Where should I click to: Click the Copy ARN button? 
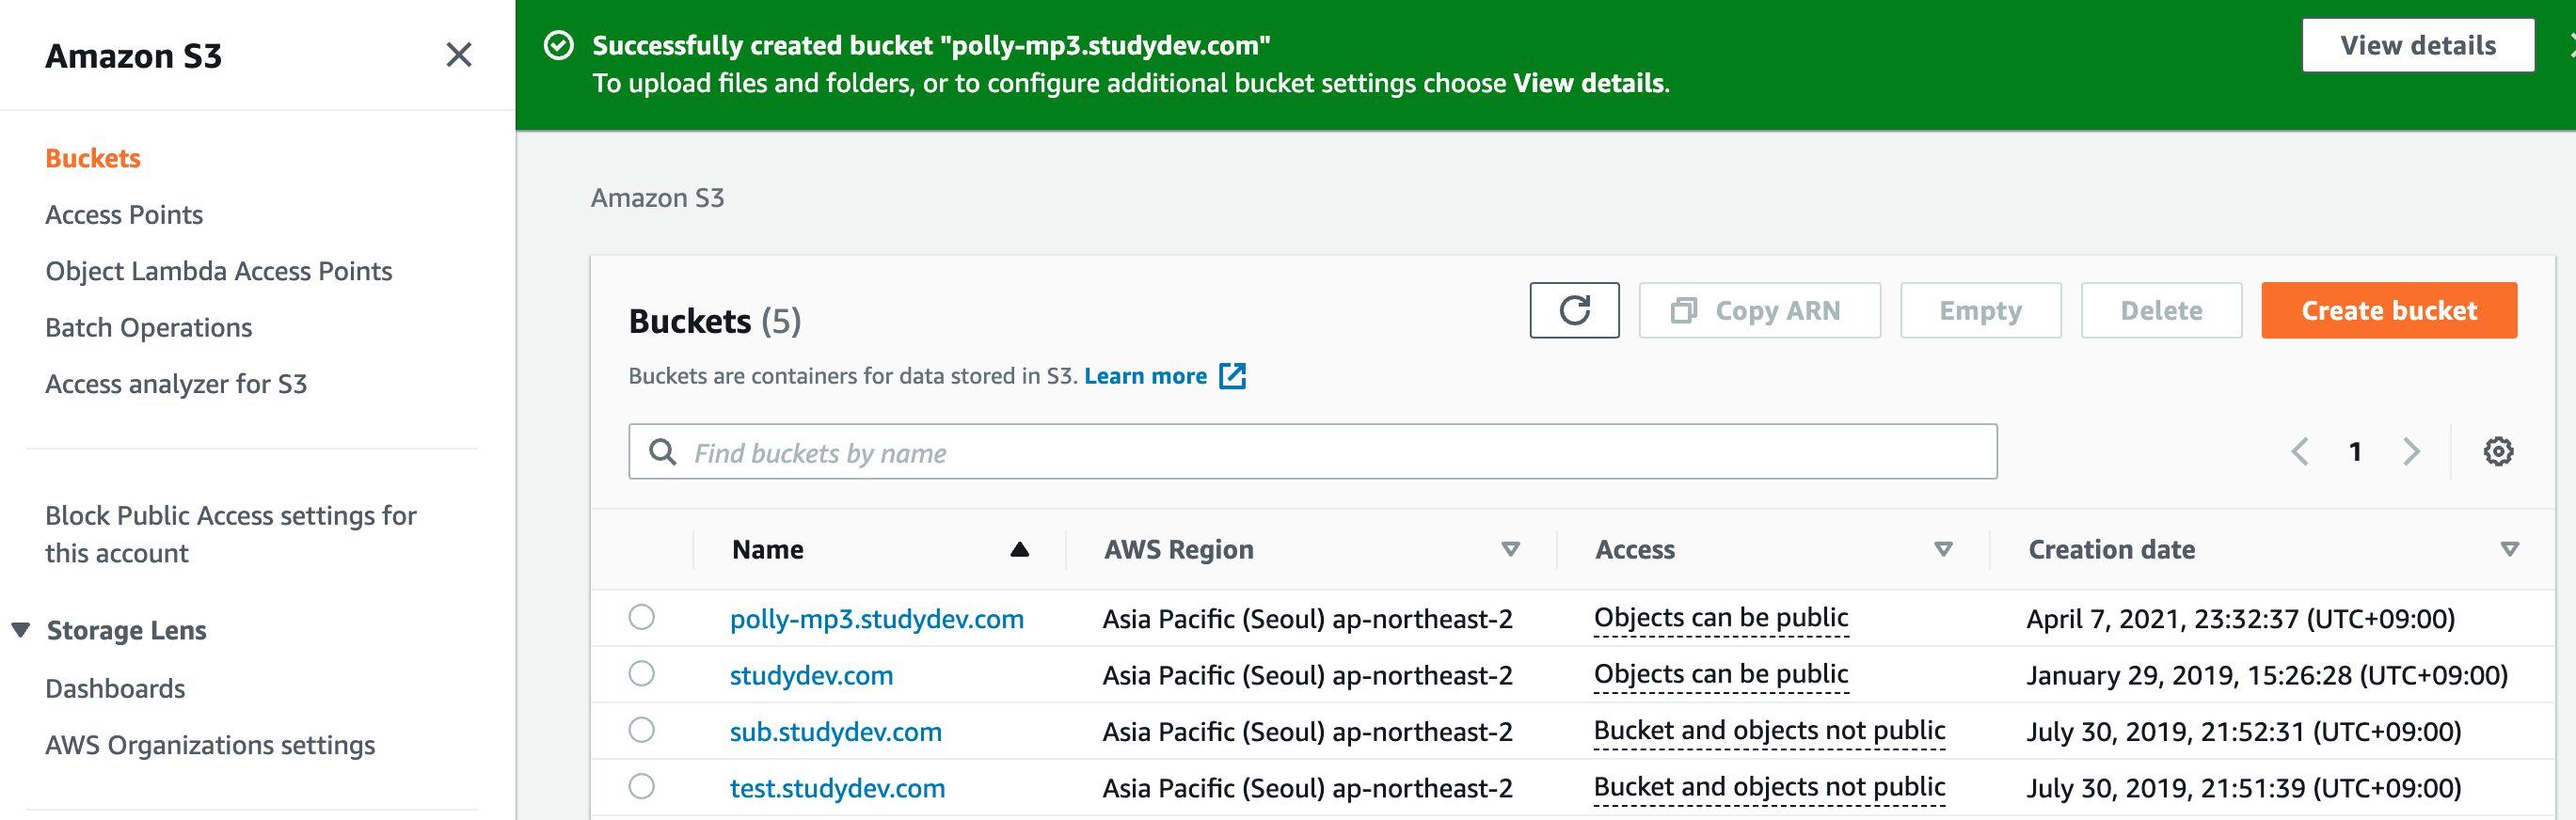point(1759,310)
